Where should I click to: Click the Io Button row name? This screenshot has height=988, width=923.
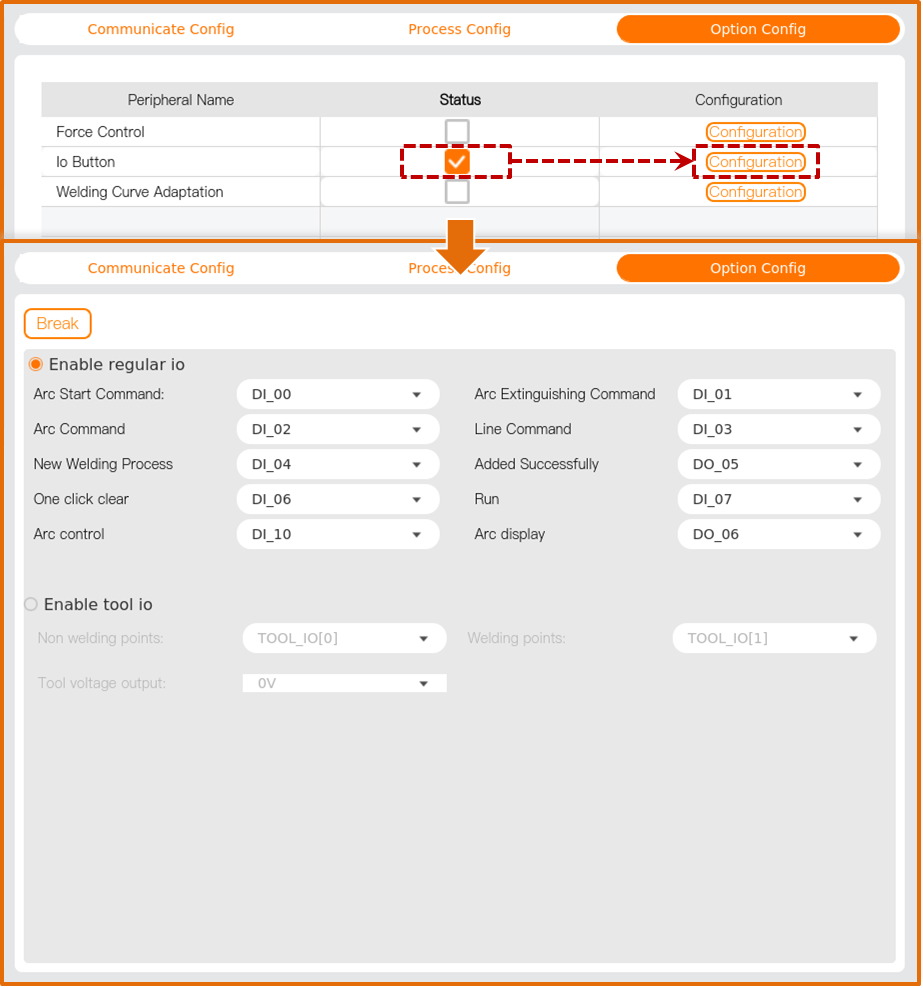(86, 162)
